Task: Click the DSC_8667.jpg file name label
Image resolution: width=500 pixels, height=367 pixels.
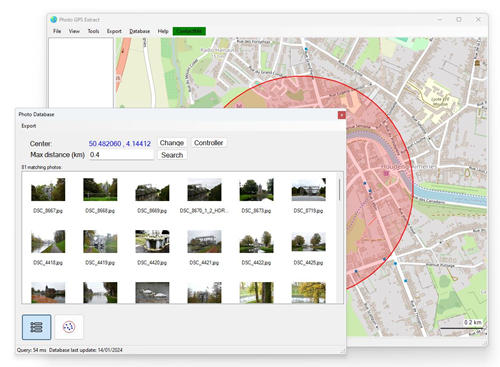Action: (x=48, y=211)
